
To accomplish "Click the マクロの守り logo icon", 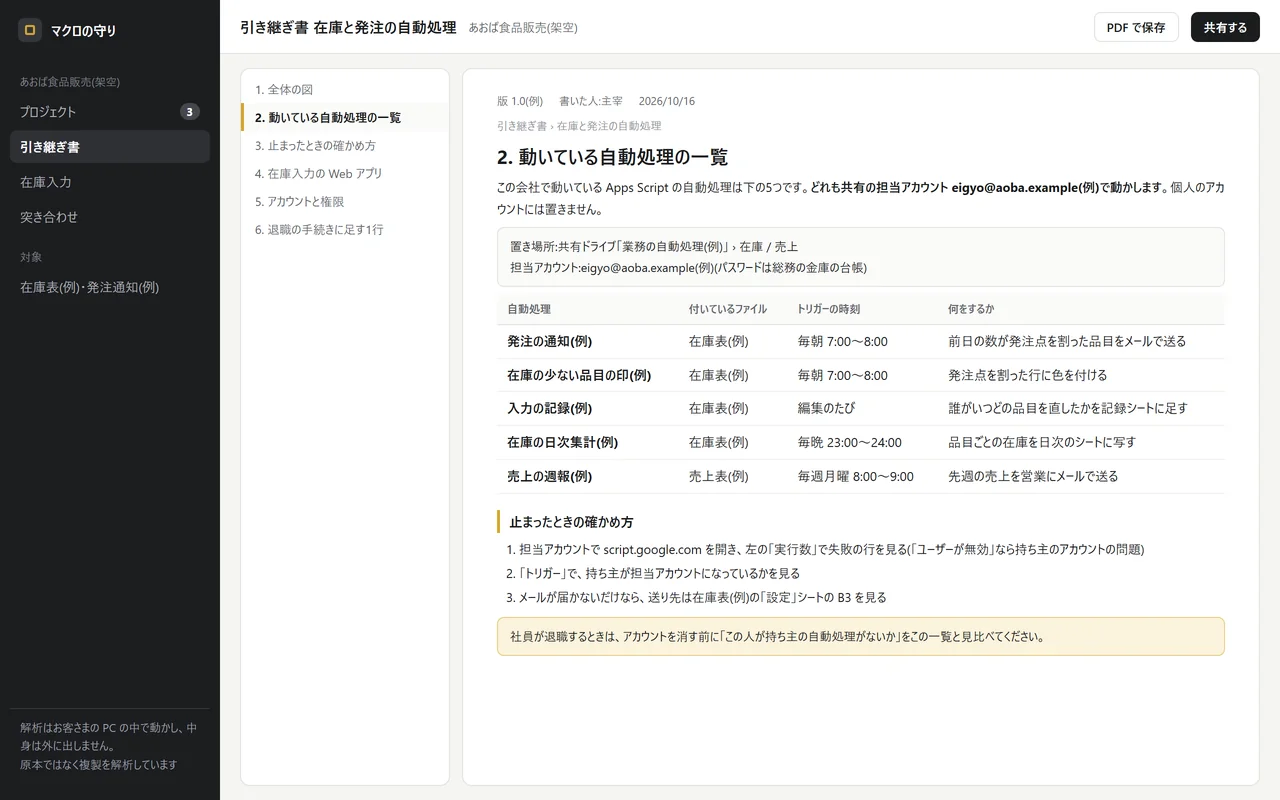I will [x=30, y=30].
